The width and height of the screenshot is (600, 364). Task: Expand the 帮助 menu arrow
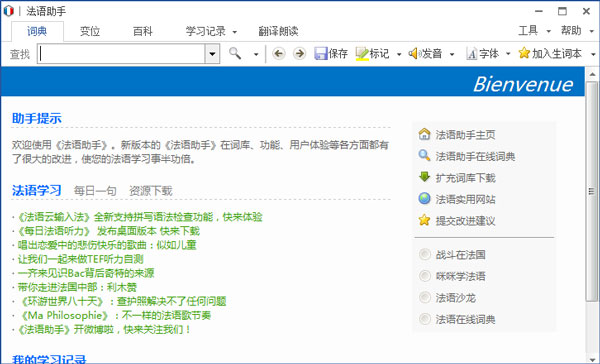pos(591,31)
